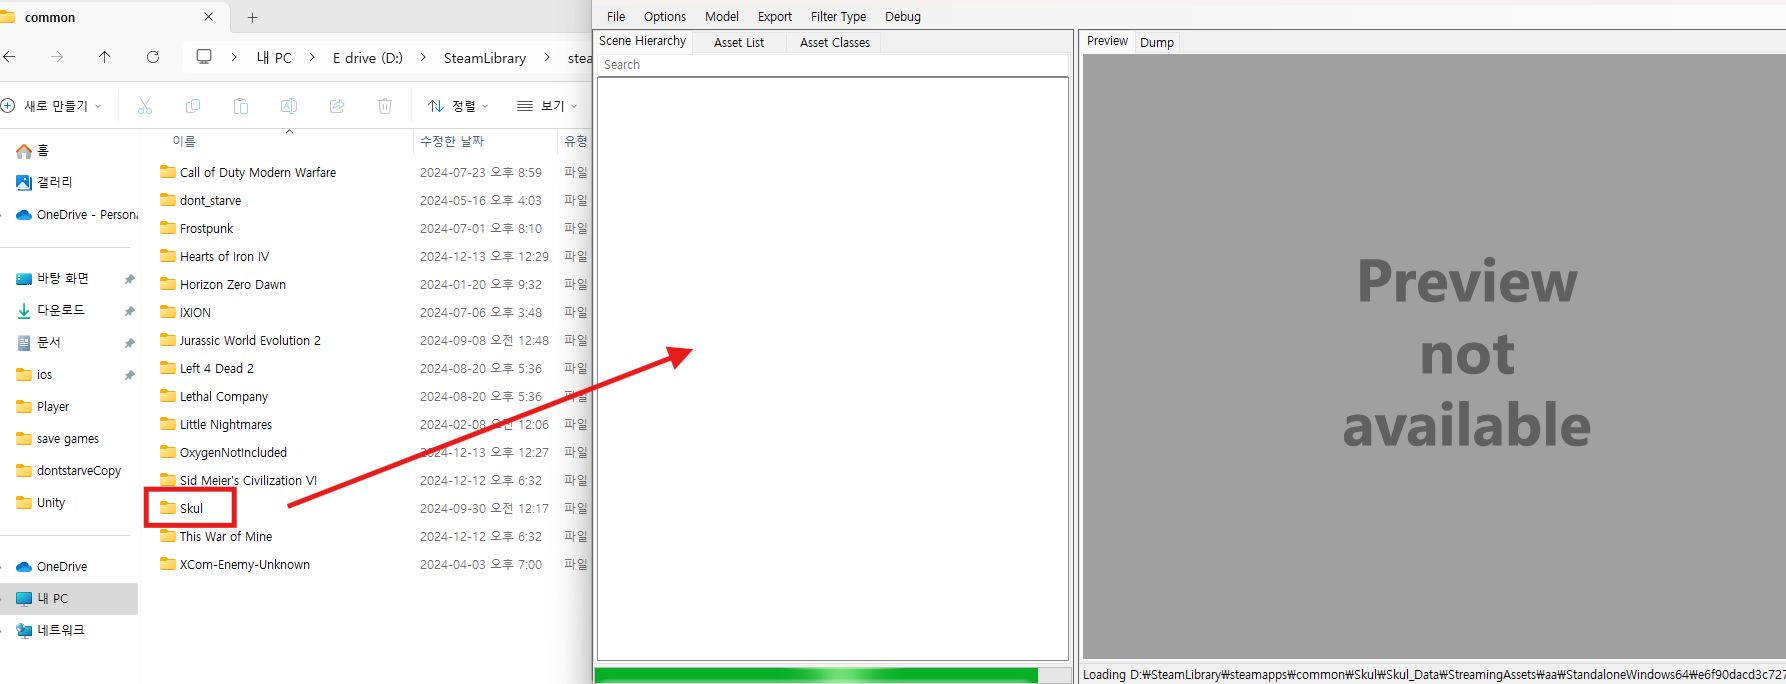
Task: Expand chevron after E drive (D:) breadcrumb
Action: (x=422, y=57)
